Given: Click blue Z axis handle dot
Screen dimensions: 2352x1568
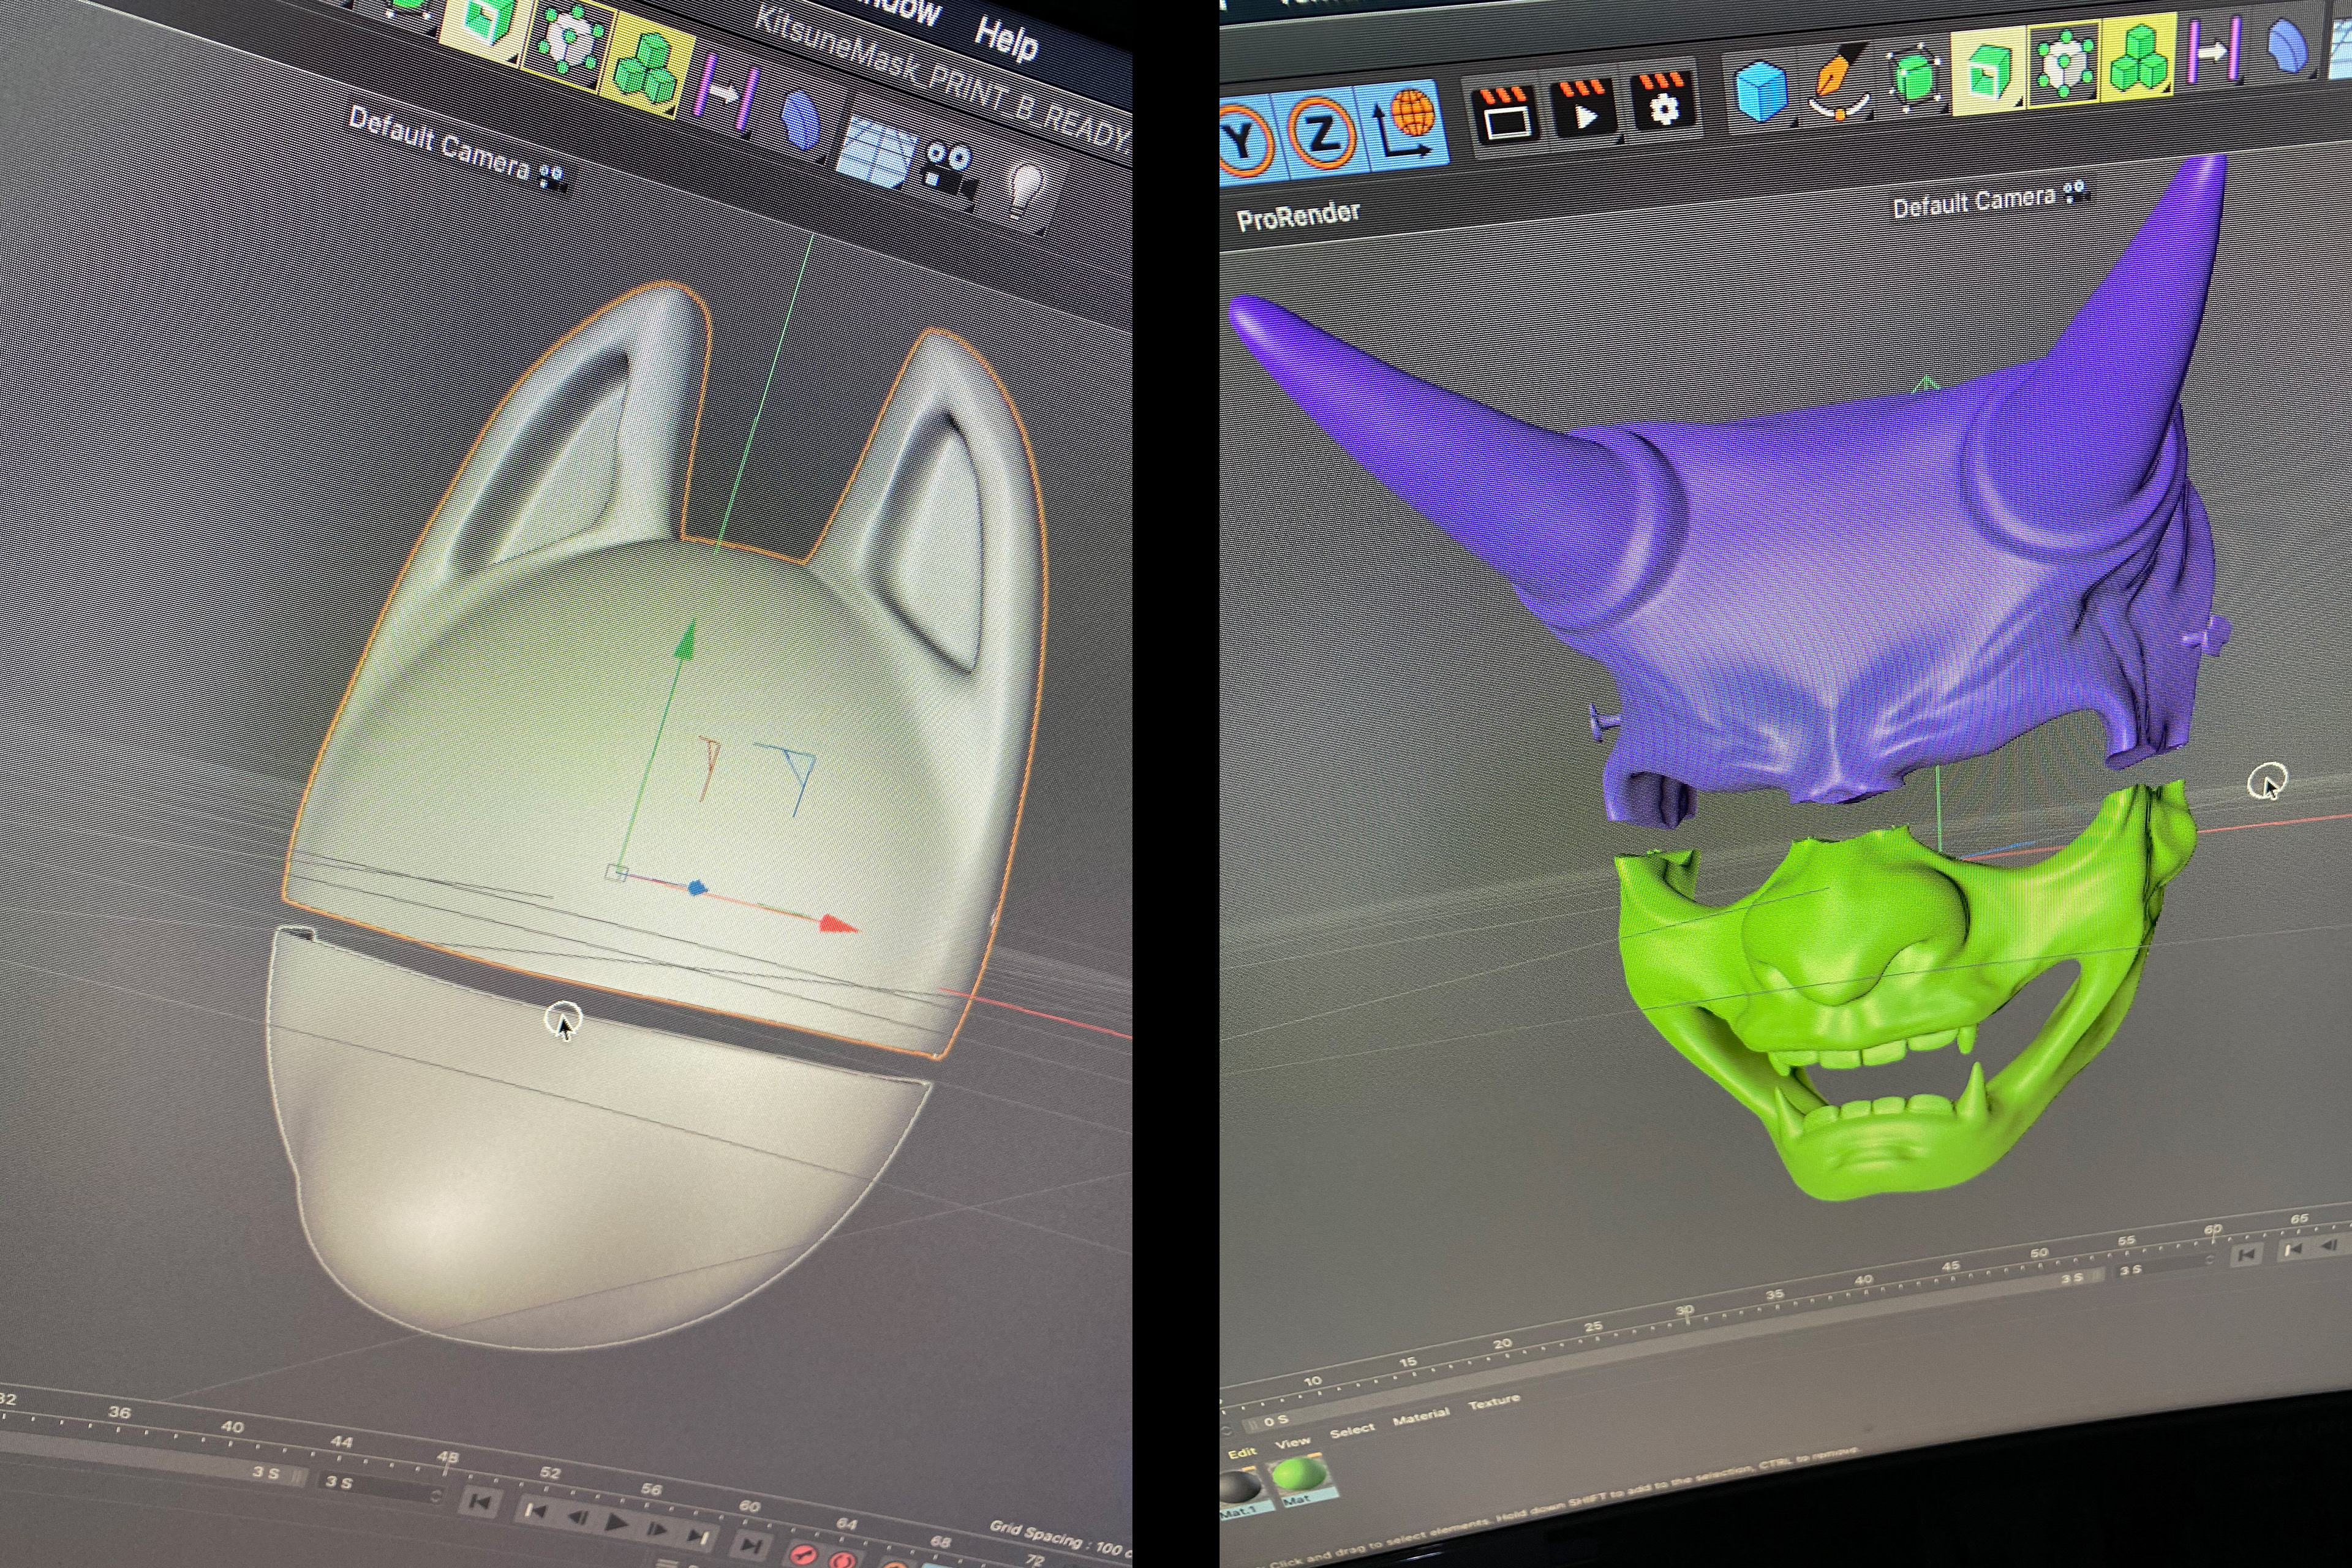Looking at the screenshot, I should point(697,887).
